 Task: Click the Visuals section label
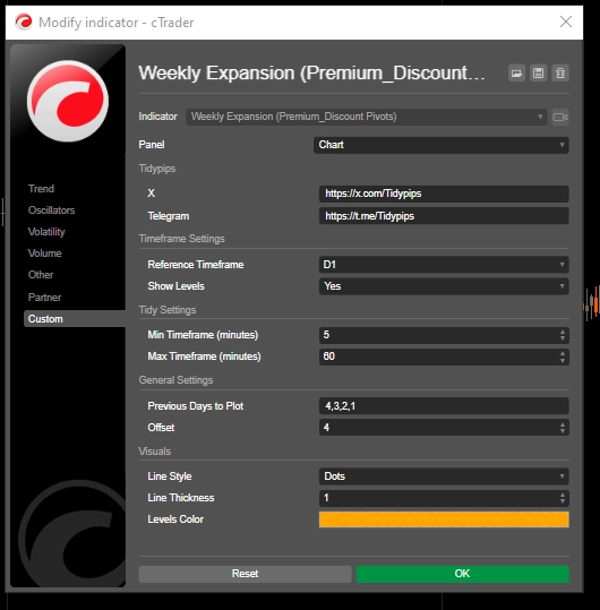pos(155,451)
